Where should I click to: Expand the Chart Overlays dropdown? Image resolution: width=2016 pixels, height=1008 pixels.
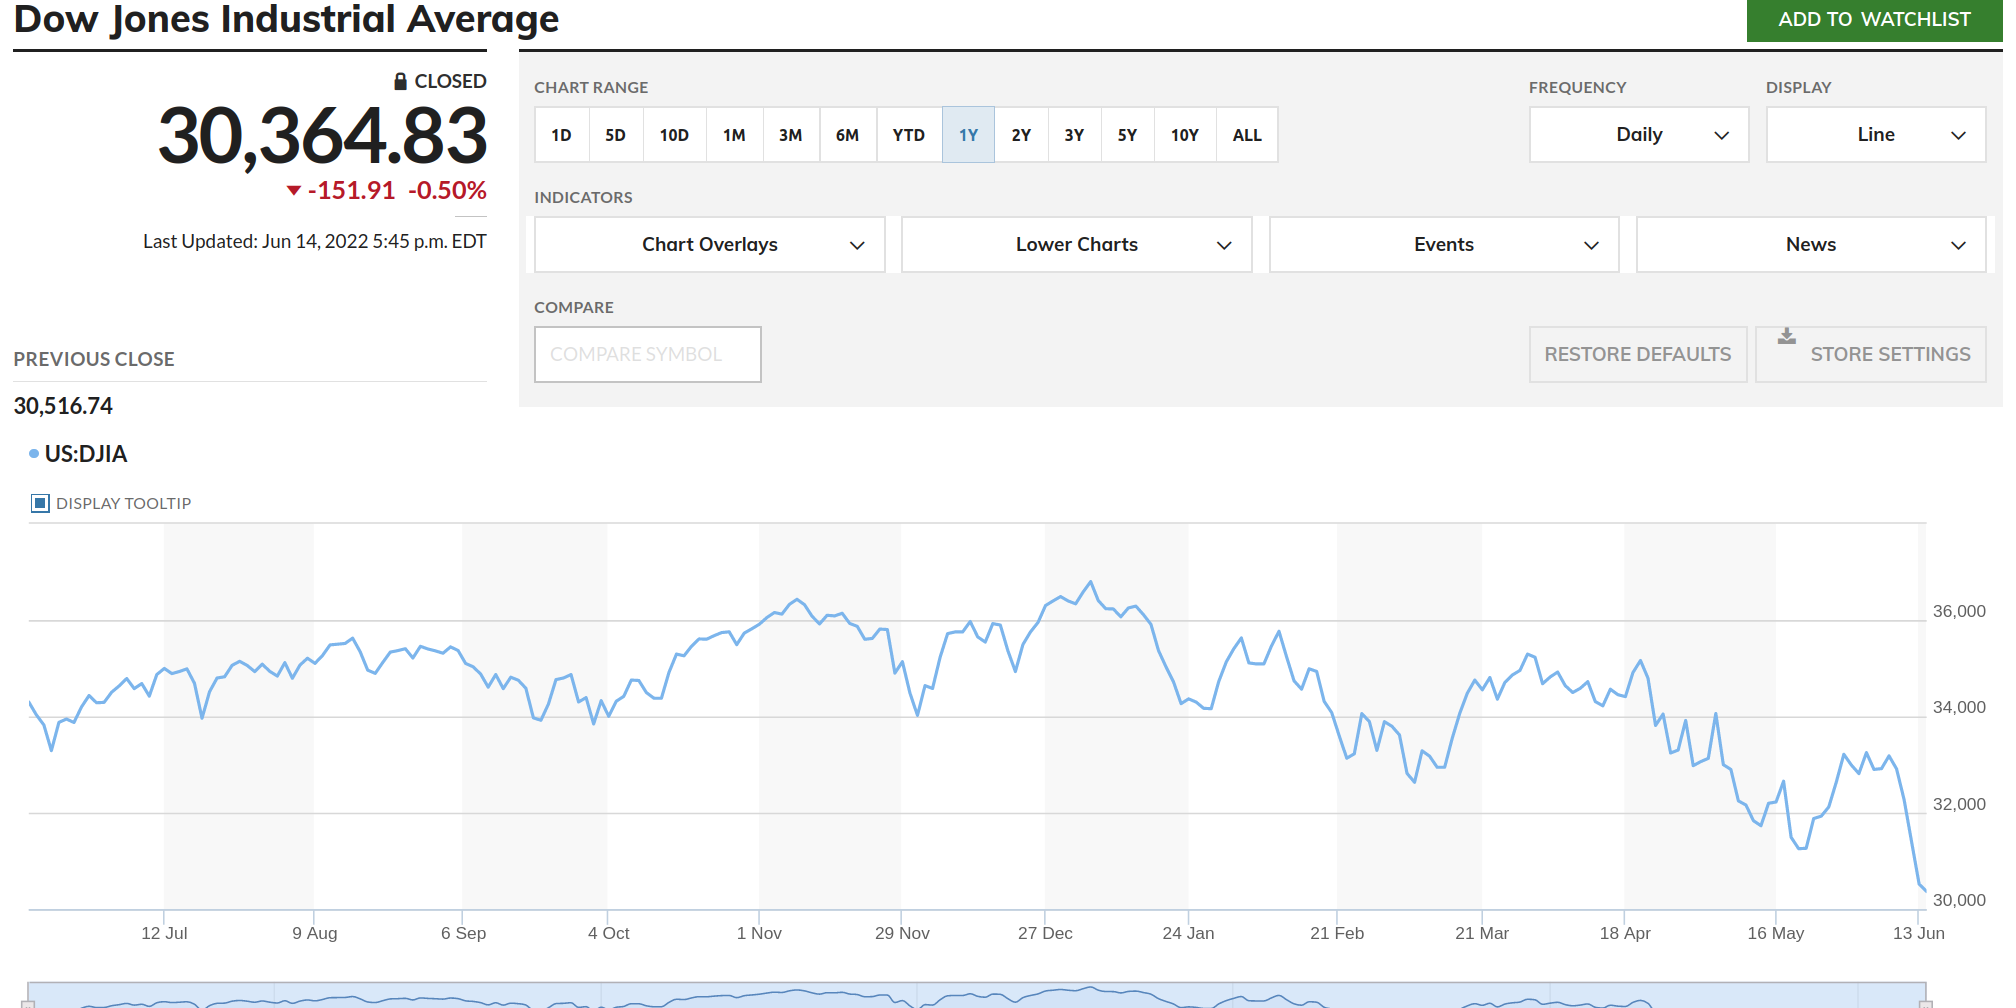coord(710,245)
